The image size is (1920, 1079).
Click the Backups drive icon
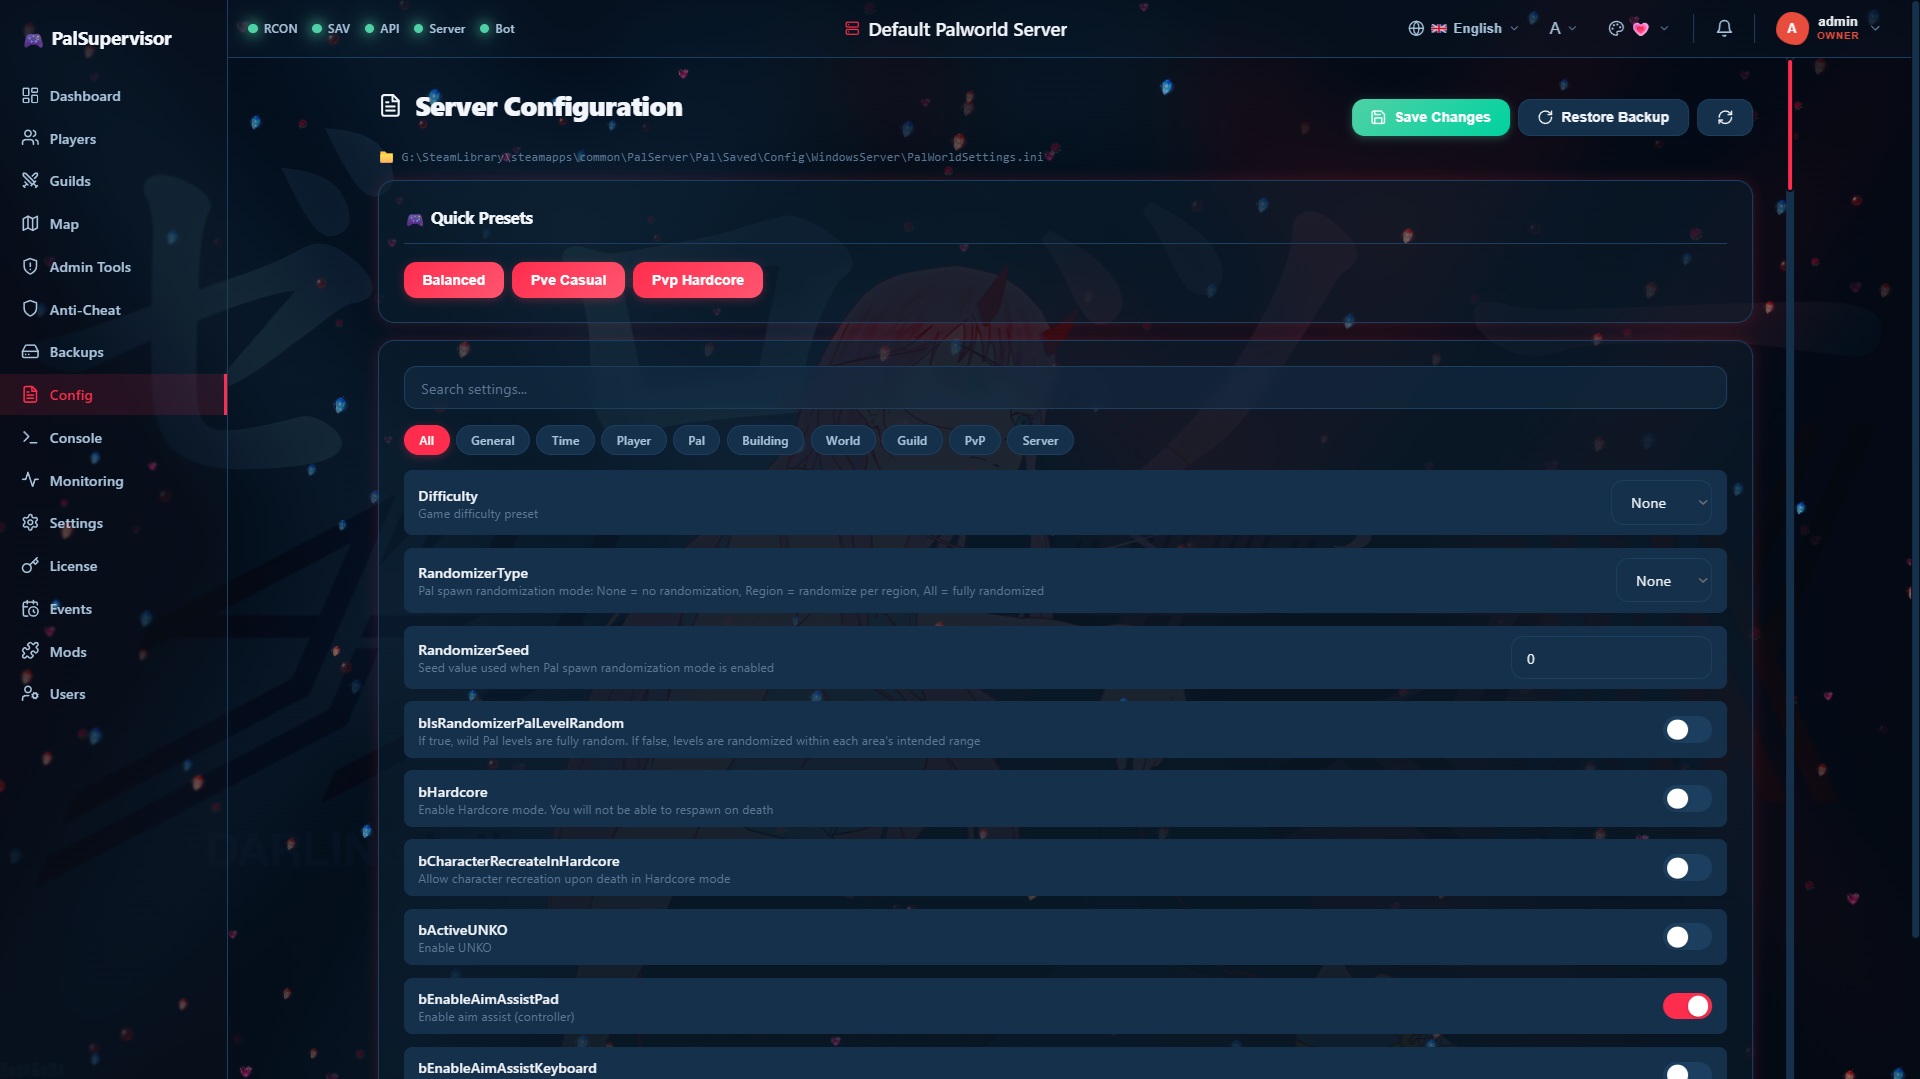point(30,352)
